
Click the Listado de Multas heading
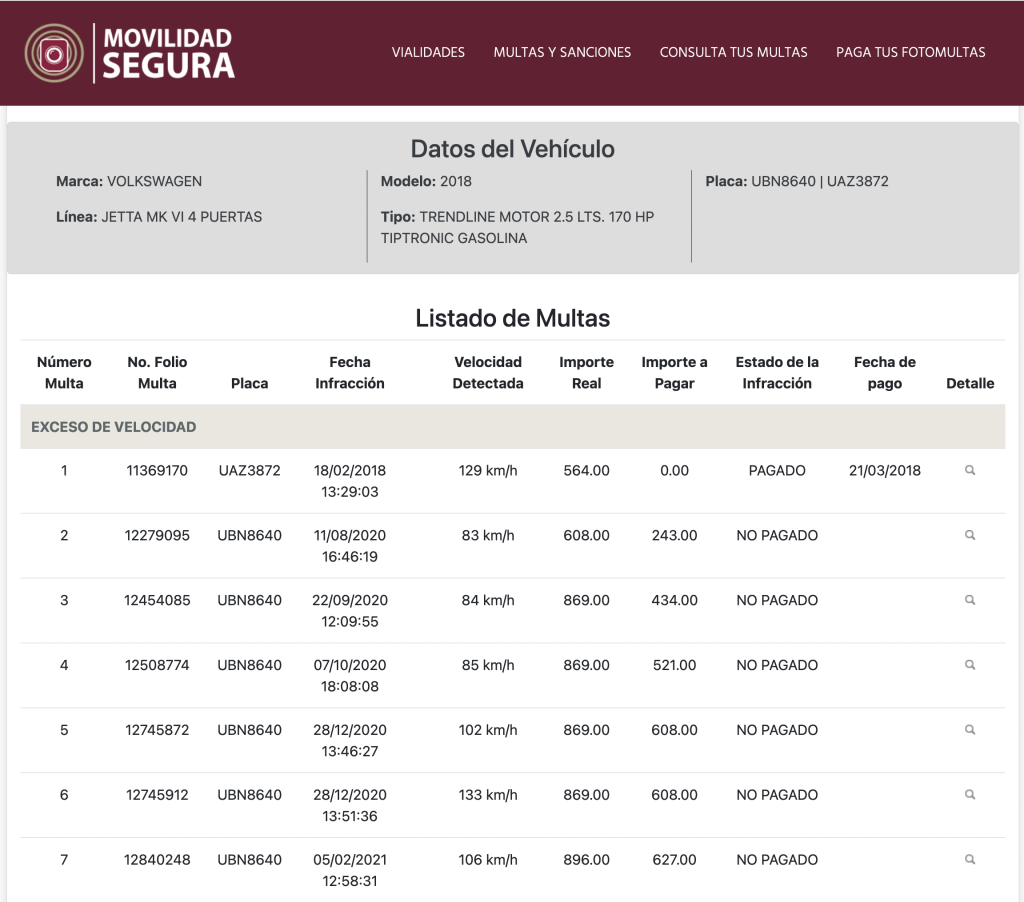point(512,318)
